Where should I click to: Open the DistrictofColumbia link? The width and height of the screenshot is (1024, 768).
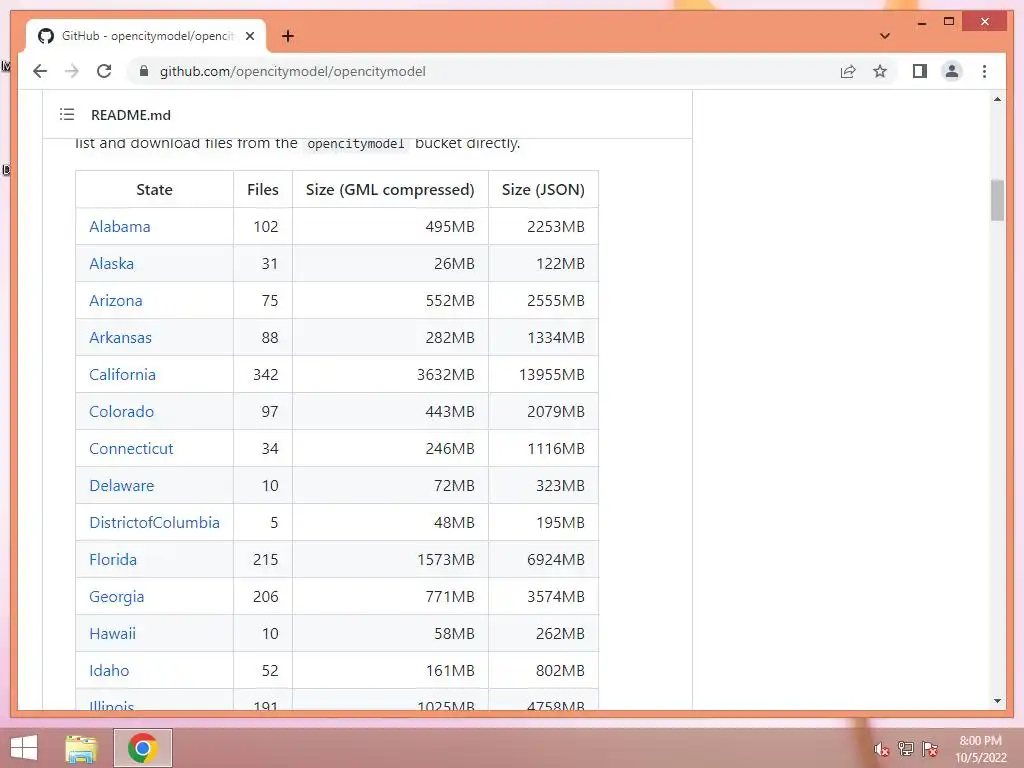[154, 522]
